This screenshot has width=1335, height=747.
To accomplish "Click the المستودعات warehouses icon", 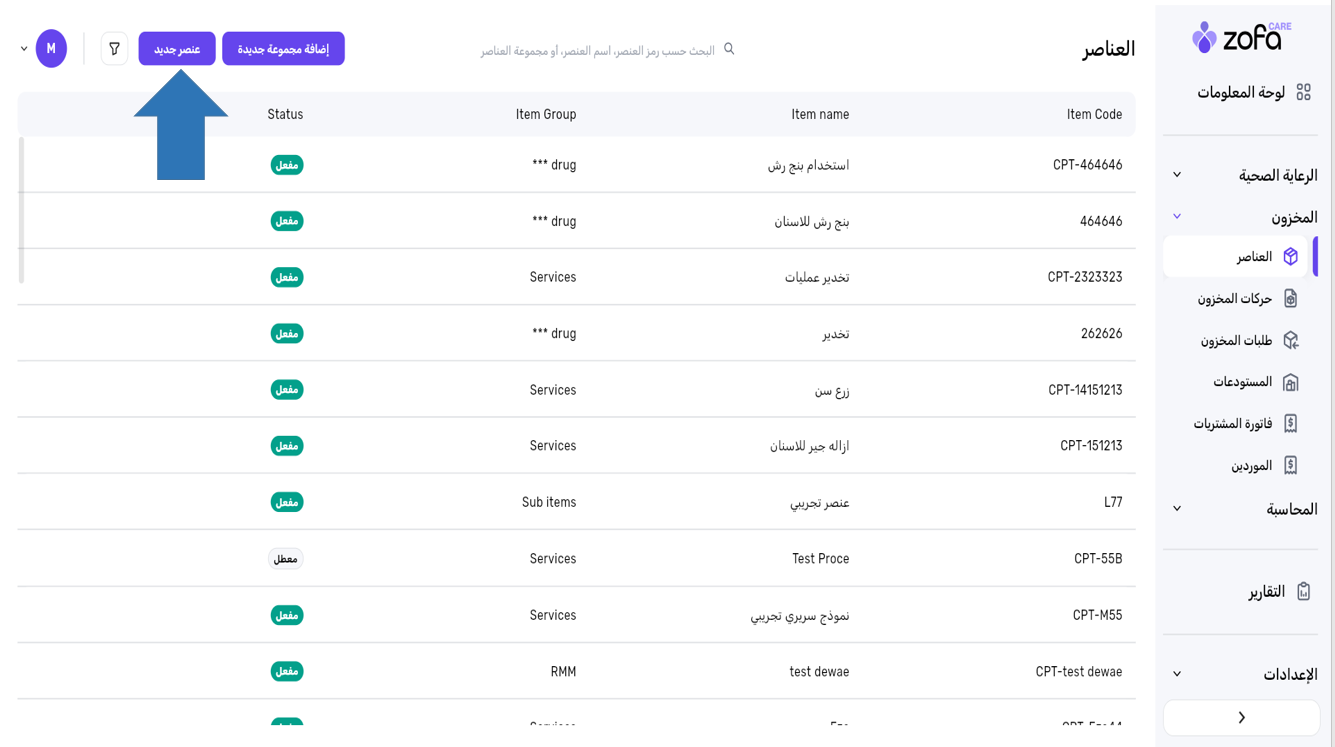I will point(1290,382).
